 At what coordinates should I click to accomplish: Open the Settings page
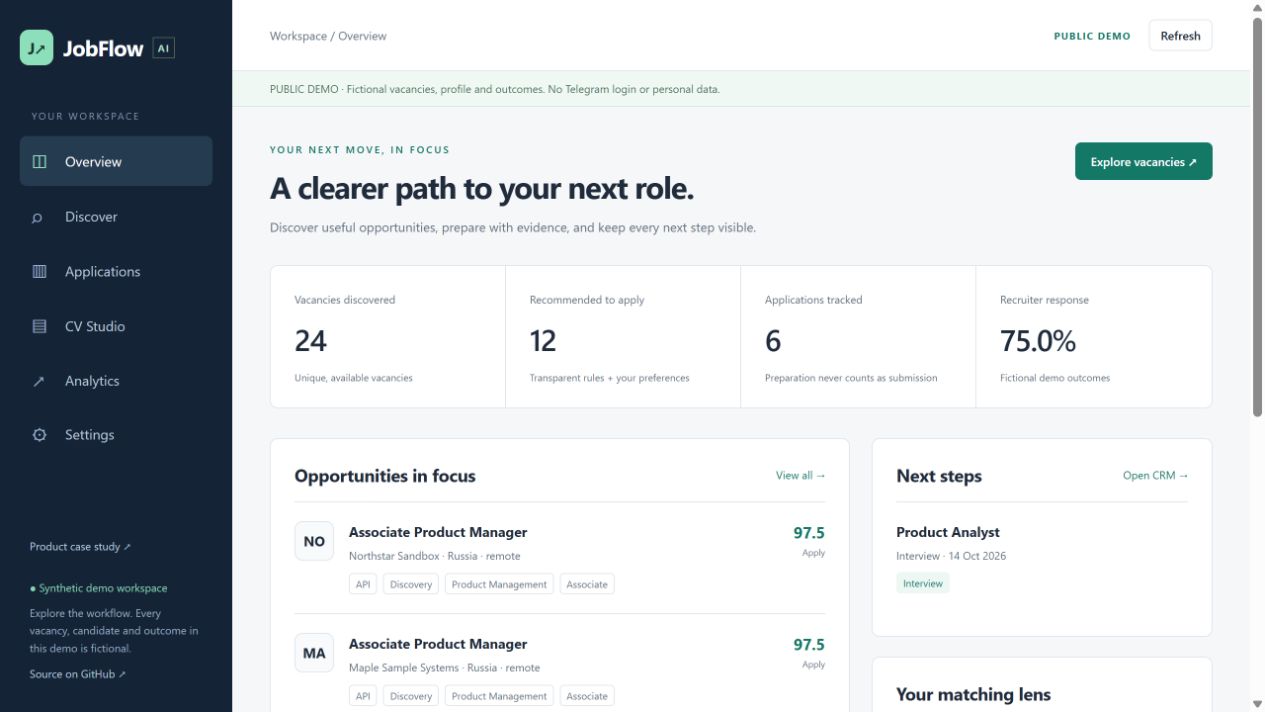click(x=116, y=435)
